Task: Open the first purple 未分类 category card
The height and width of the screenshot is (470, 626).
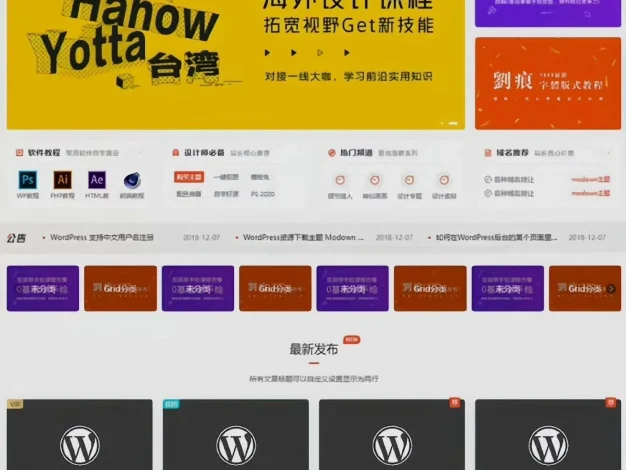Action: 43,288
